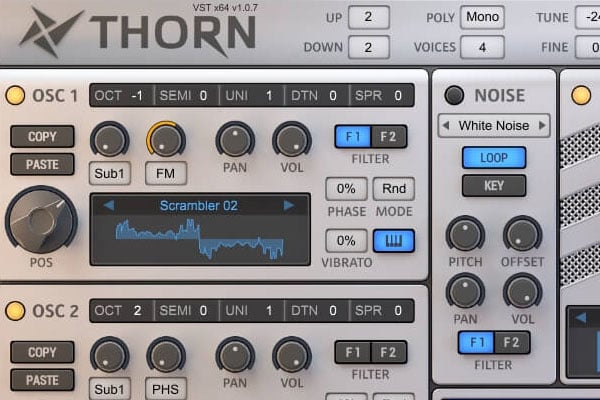Screen dimensions: 600x400
Task: Select F1 filter routing for OSC 1
Action: coord(352,136)
